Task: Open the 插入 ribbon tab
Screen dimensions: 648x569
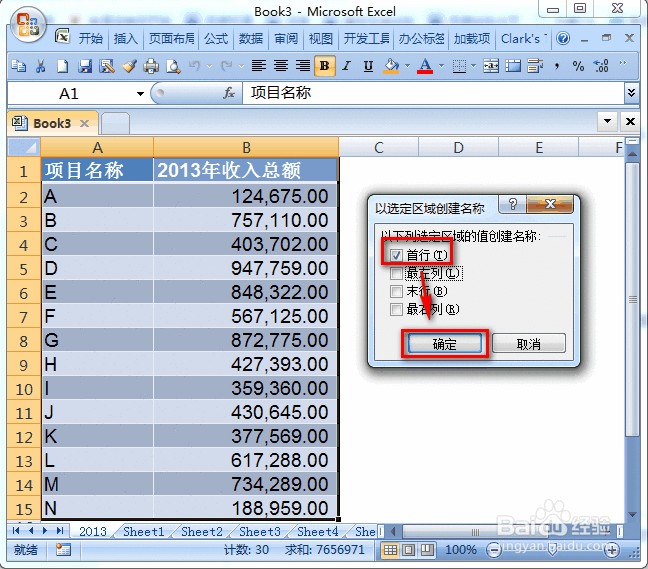Action: click(126, 39)
